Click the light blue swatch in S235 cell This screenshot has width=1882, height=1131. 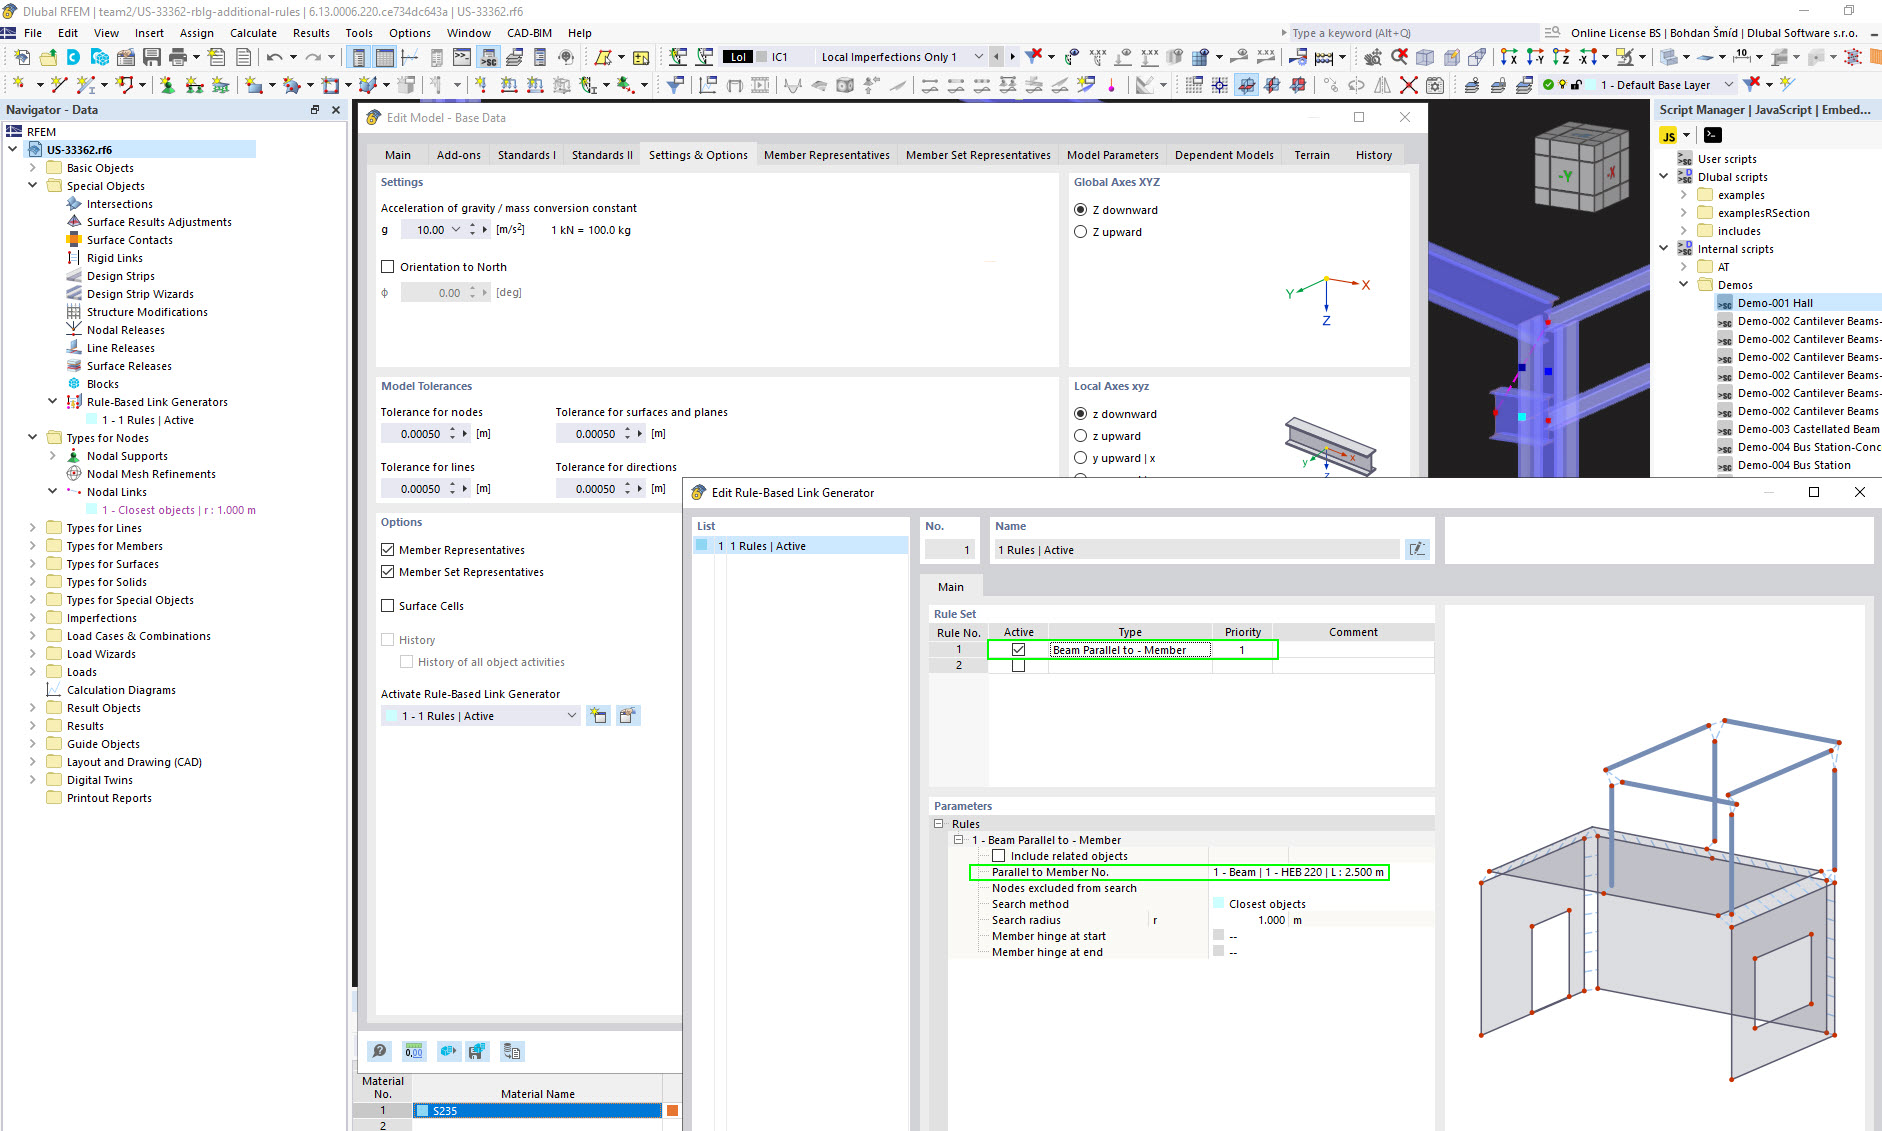(422, 1111)
